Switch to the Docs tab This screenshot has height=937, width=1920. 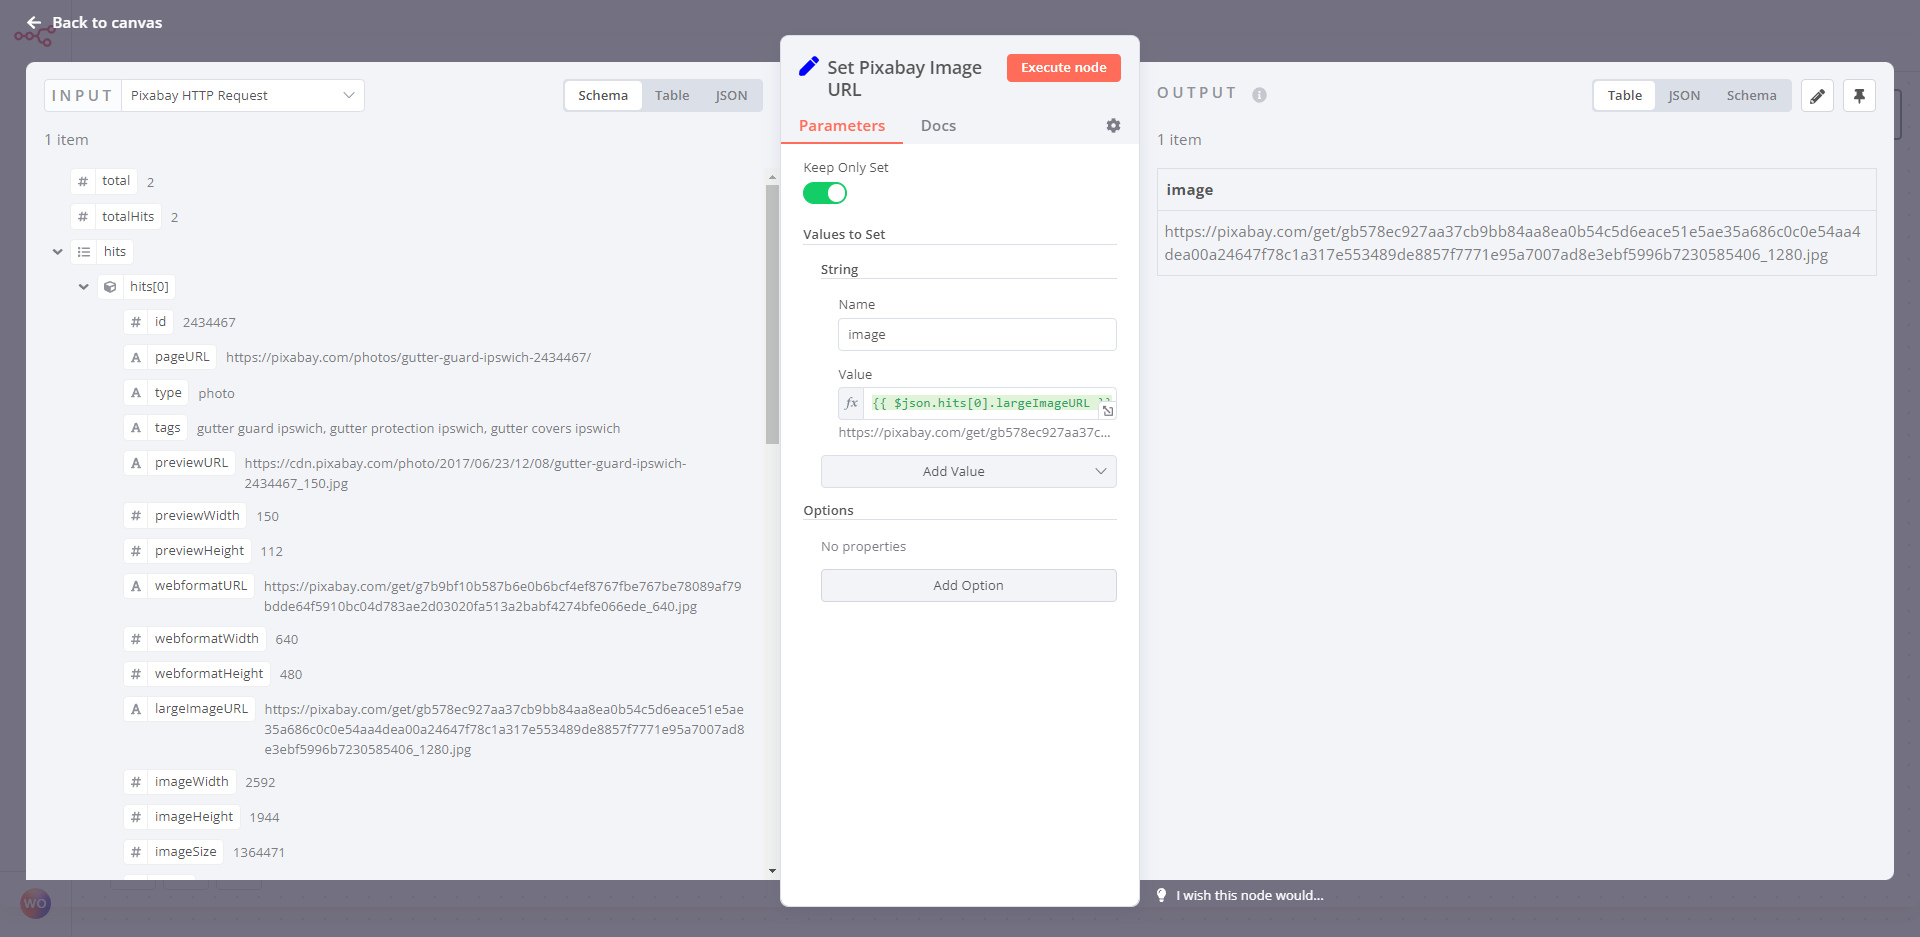click(938, 126)
